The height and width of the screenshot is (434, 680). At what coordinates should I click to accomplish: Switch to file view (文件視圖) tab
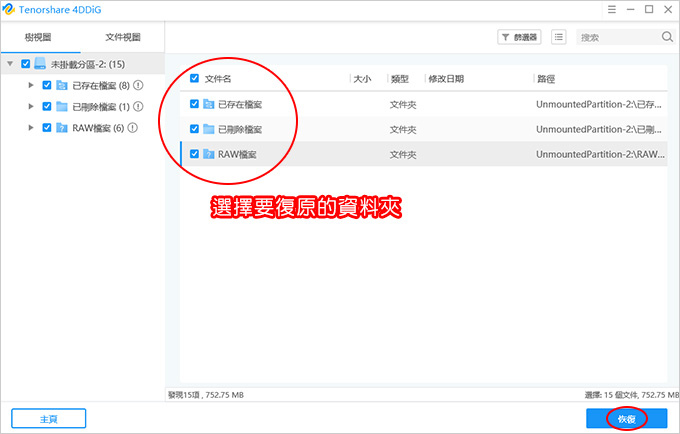tap(123, 37)
